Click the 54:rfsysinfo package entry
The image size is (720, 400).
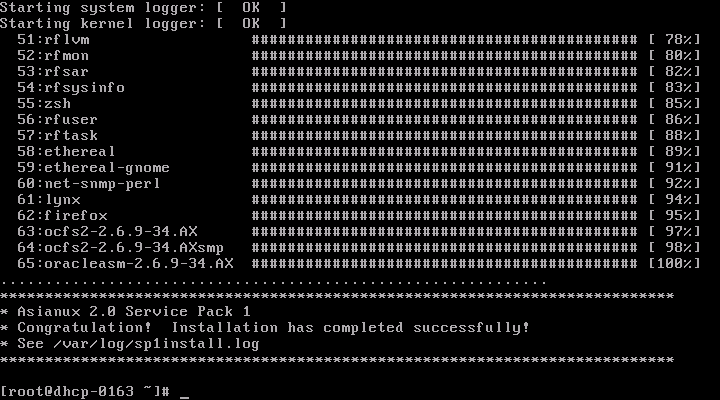71,87
